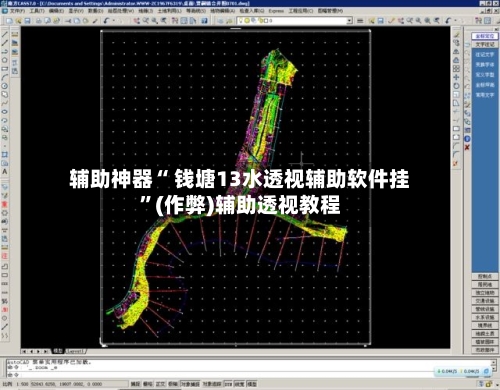Click the 植被园林 button in right panel
This screenshot has height=390, width=500.
pyautogui.click(x=485, y=342)
